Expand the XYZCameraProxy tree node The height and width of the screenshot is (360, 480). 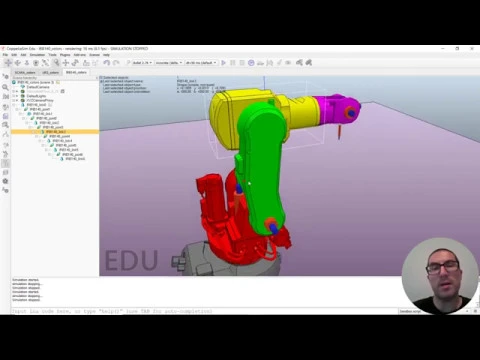pyautogui.click(x=14, y=100)
